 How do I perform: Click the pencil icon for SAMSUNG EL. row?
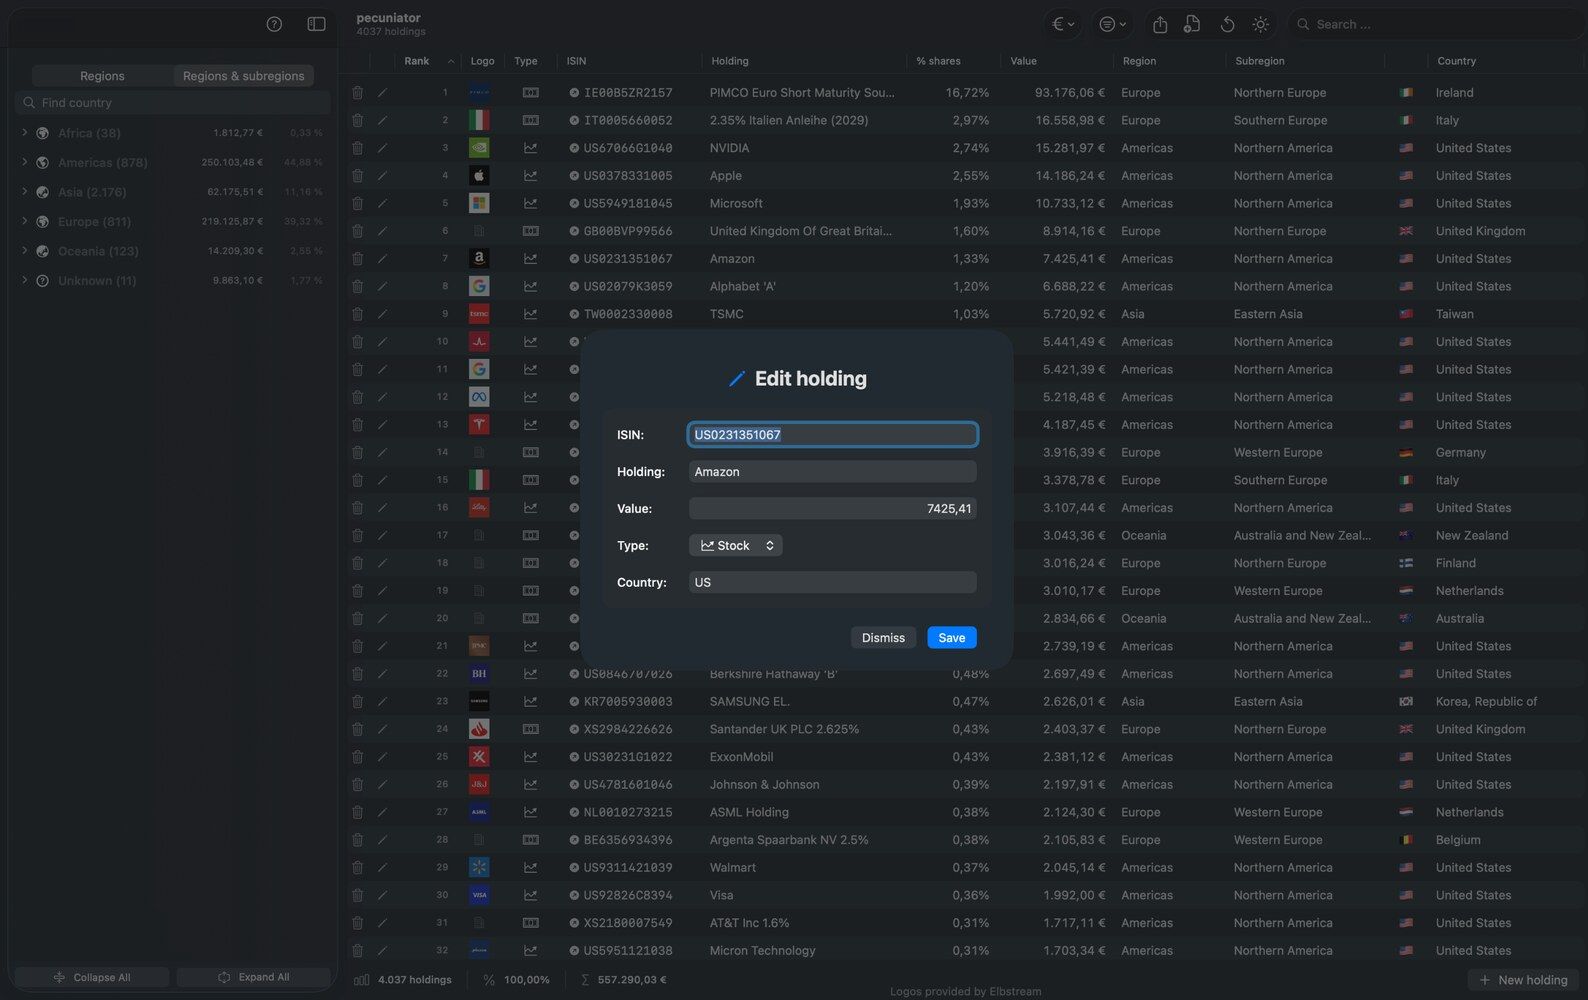(x=382, y=702)
